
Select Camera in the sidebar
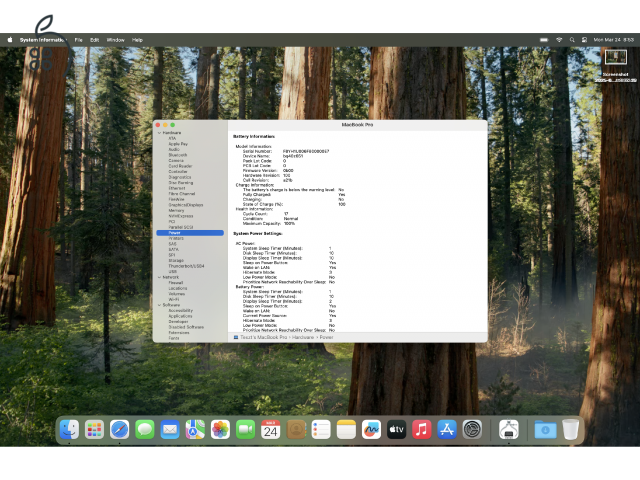pyautogui.click(x=176, y=160)
